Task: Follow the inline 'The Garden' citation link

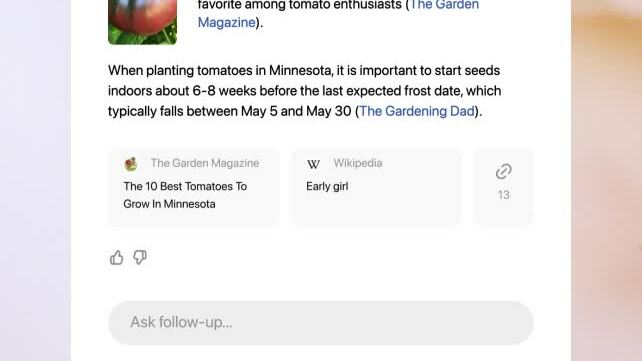Action: (444, 5)
